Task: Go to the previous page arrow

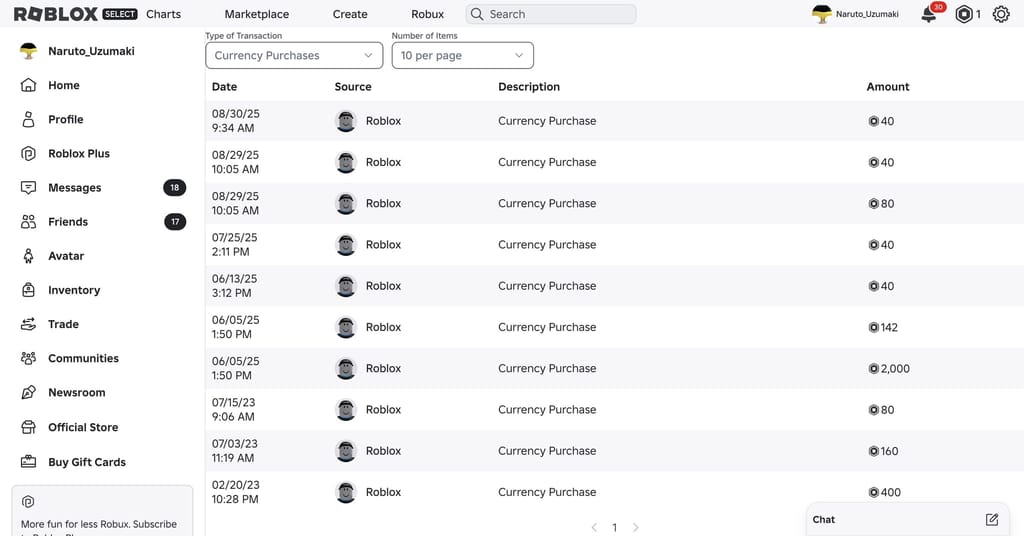Action: (x=594, y=528)
